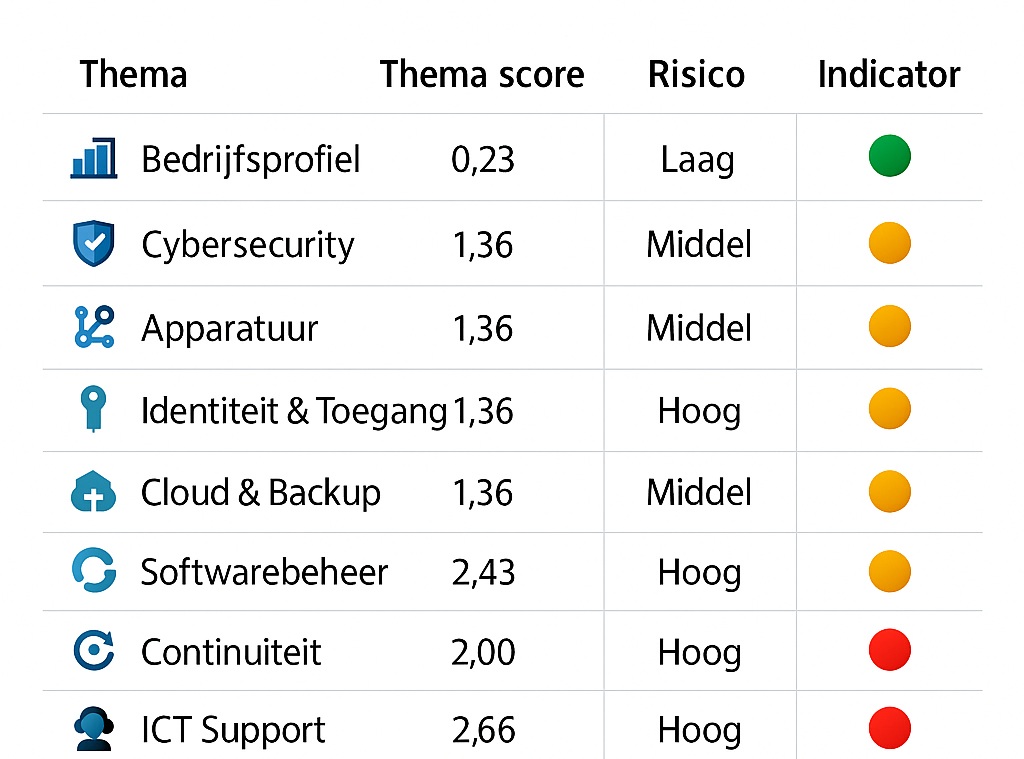The height and width of the screenshot is (759, 1024).
Task: Open the Cybersecurity theme label
Action: (x=248, y=245)
